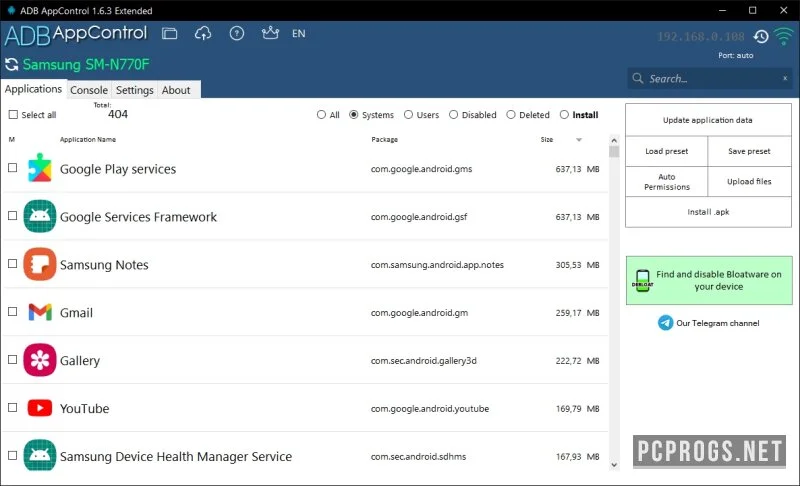
Task: Tick checkbox for Google Services Framework
Action: (13, 216)
